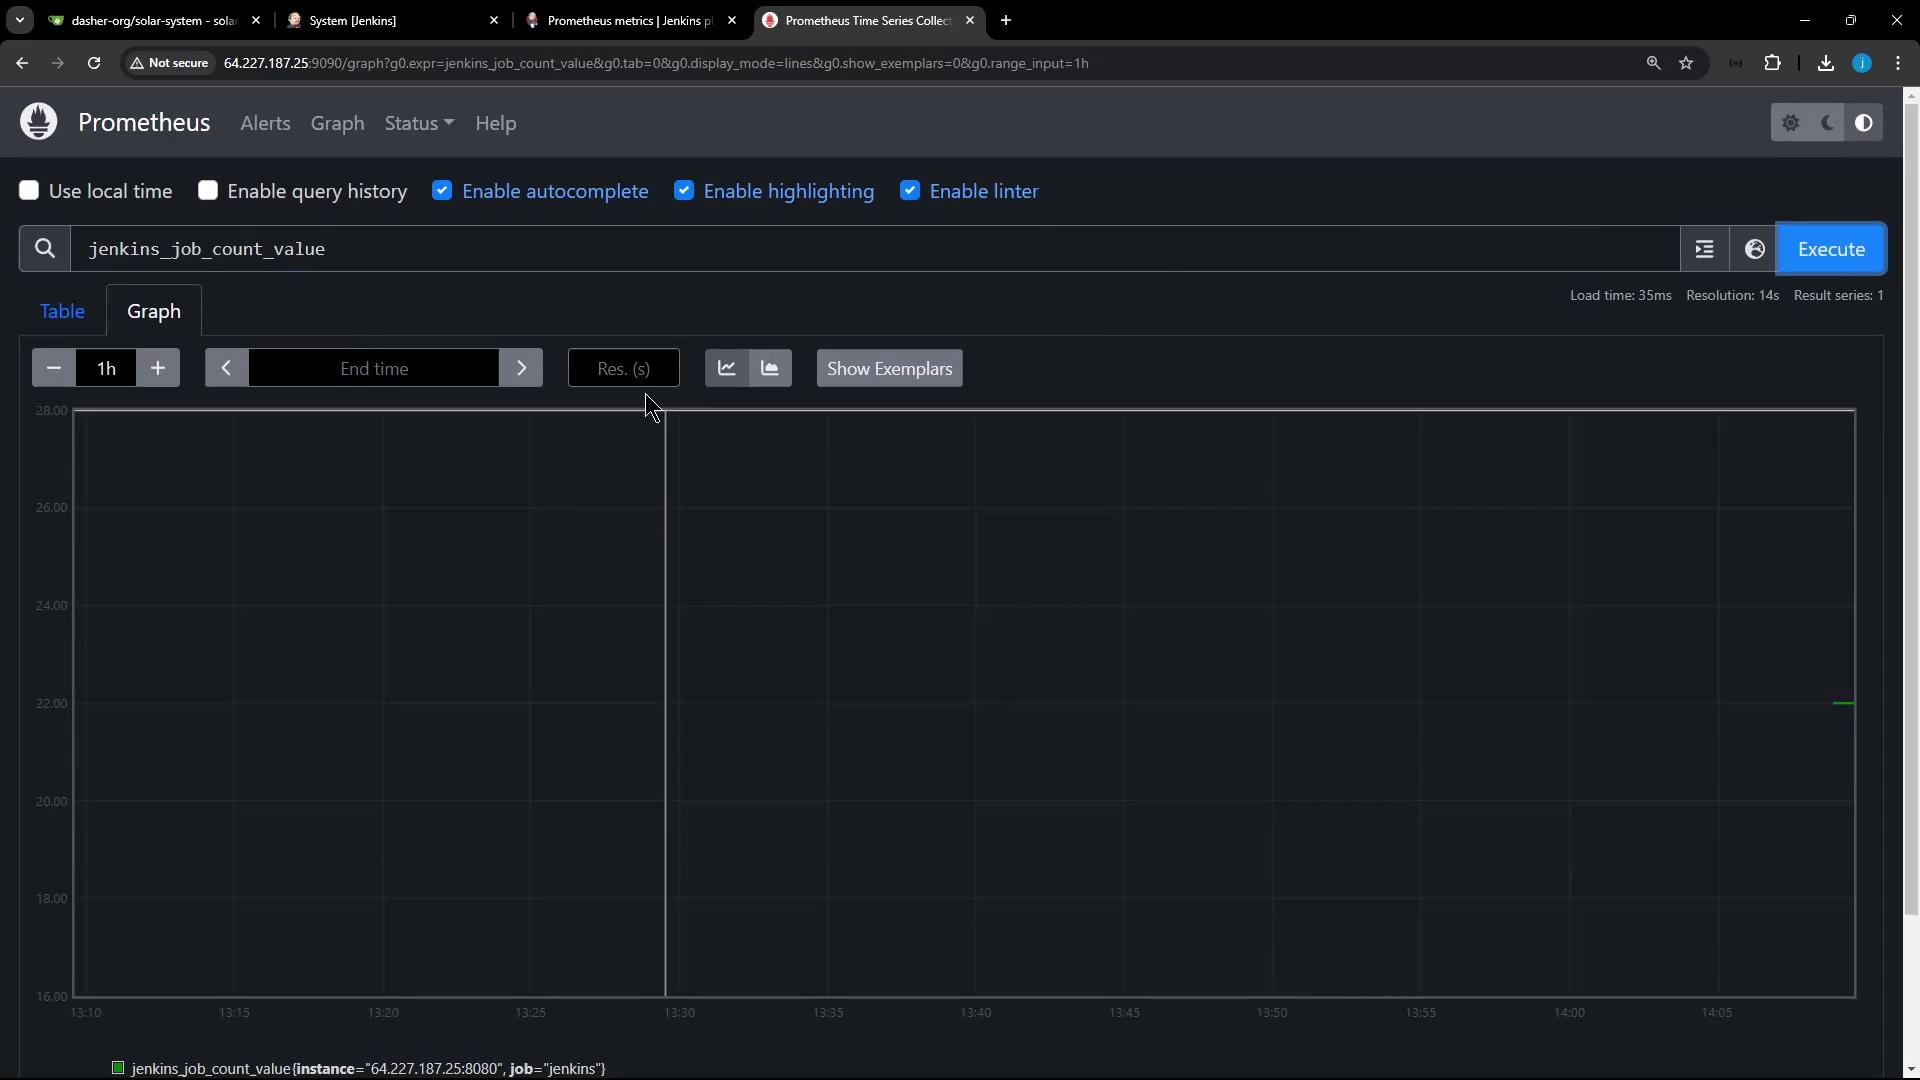The image size is (1920, 1080).
Task: Select the auto theme contrast icon
Action: (1863, 123)
